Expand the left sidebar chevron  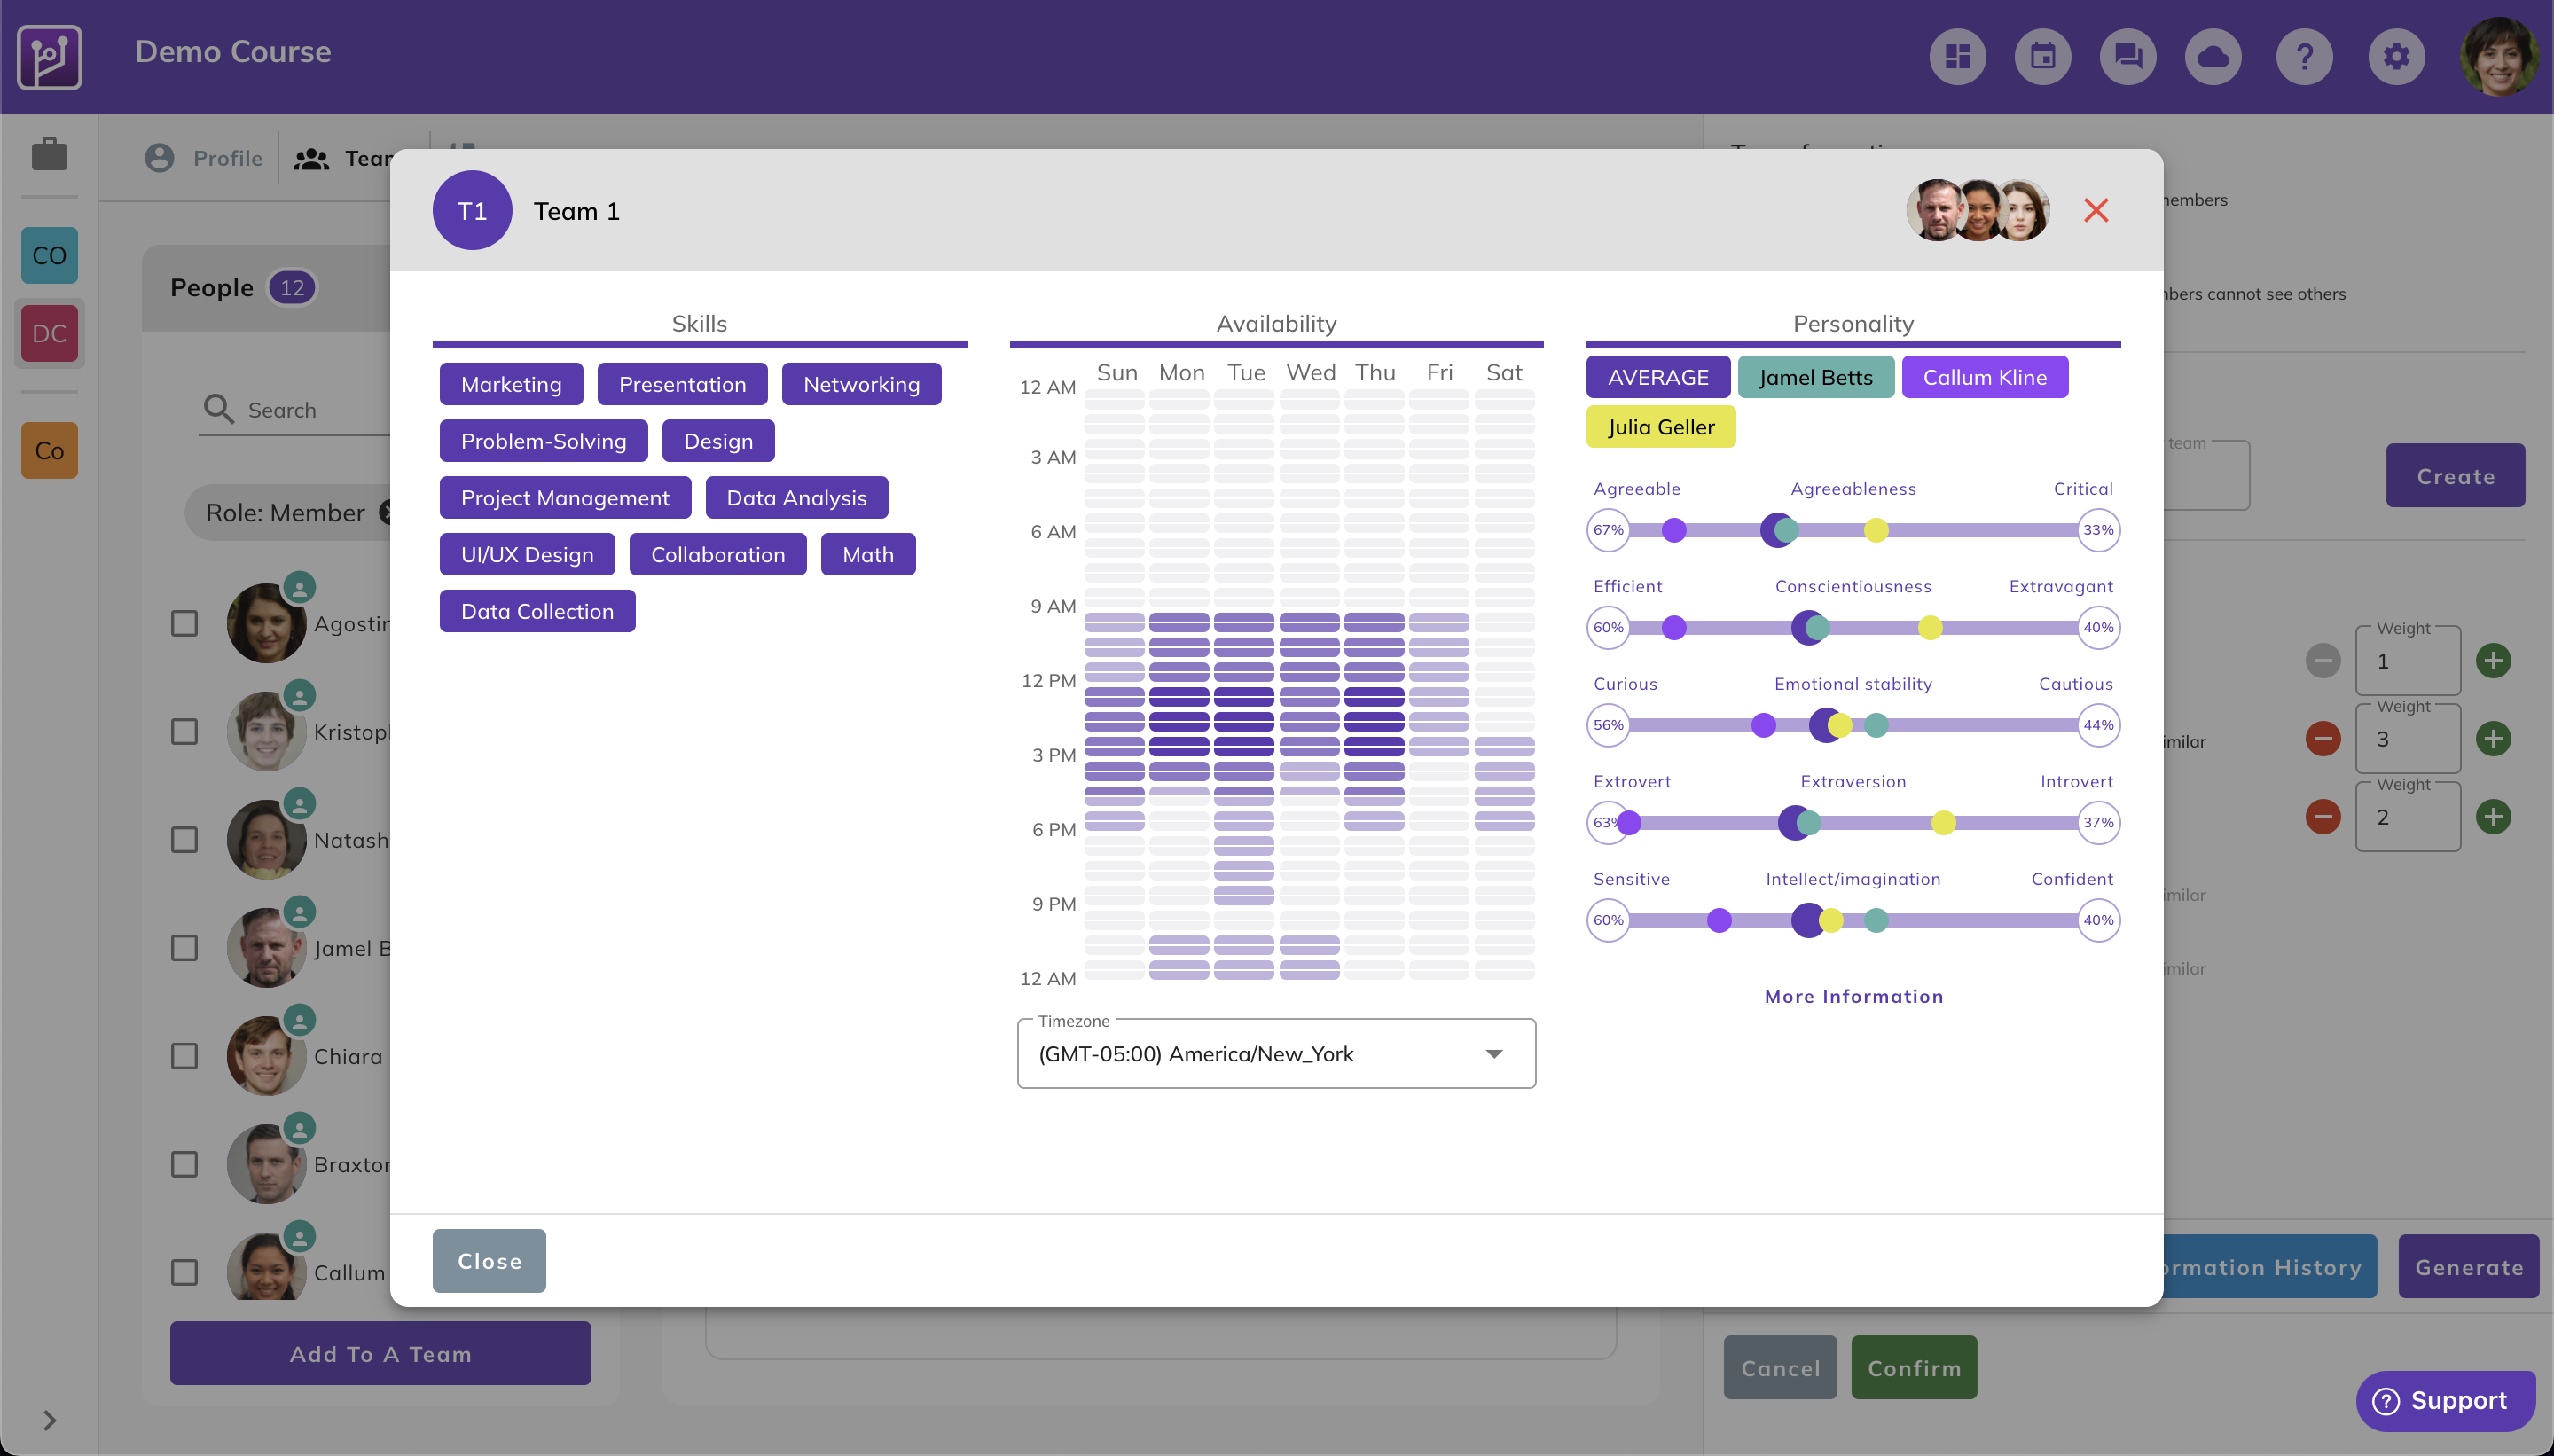(49, 1420)
